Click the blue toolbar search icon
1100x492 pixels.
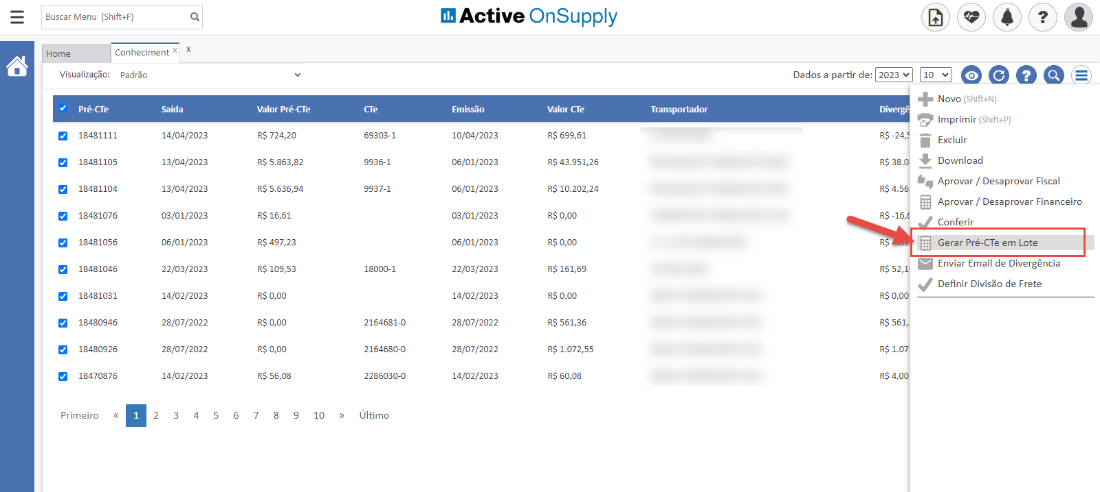coord(1054,75)
